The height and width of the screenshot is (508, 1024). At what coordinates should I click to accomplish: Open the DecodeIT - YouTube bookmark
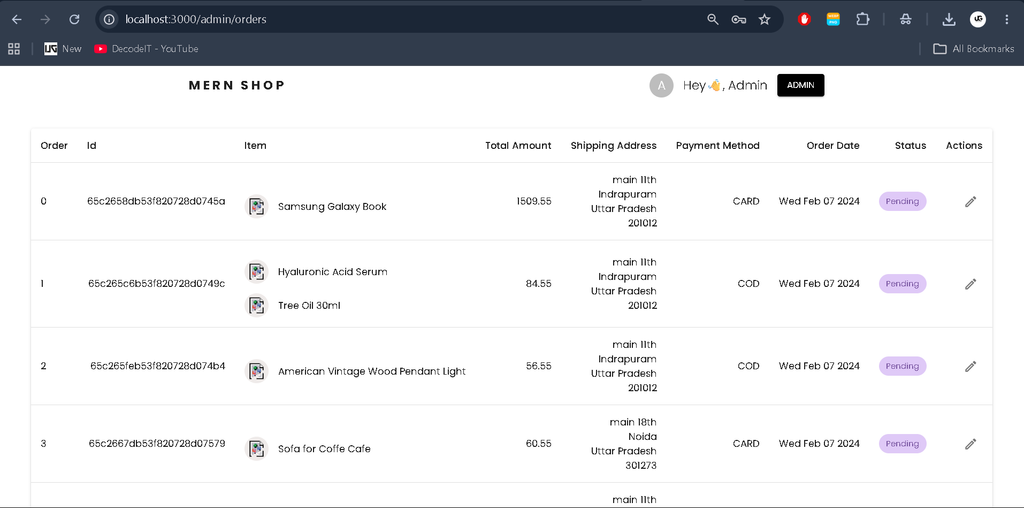click(146, 48)
